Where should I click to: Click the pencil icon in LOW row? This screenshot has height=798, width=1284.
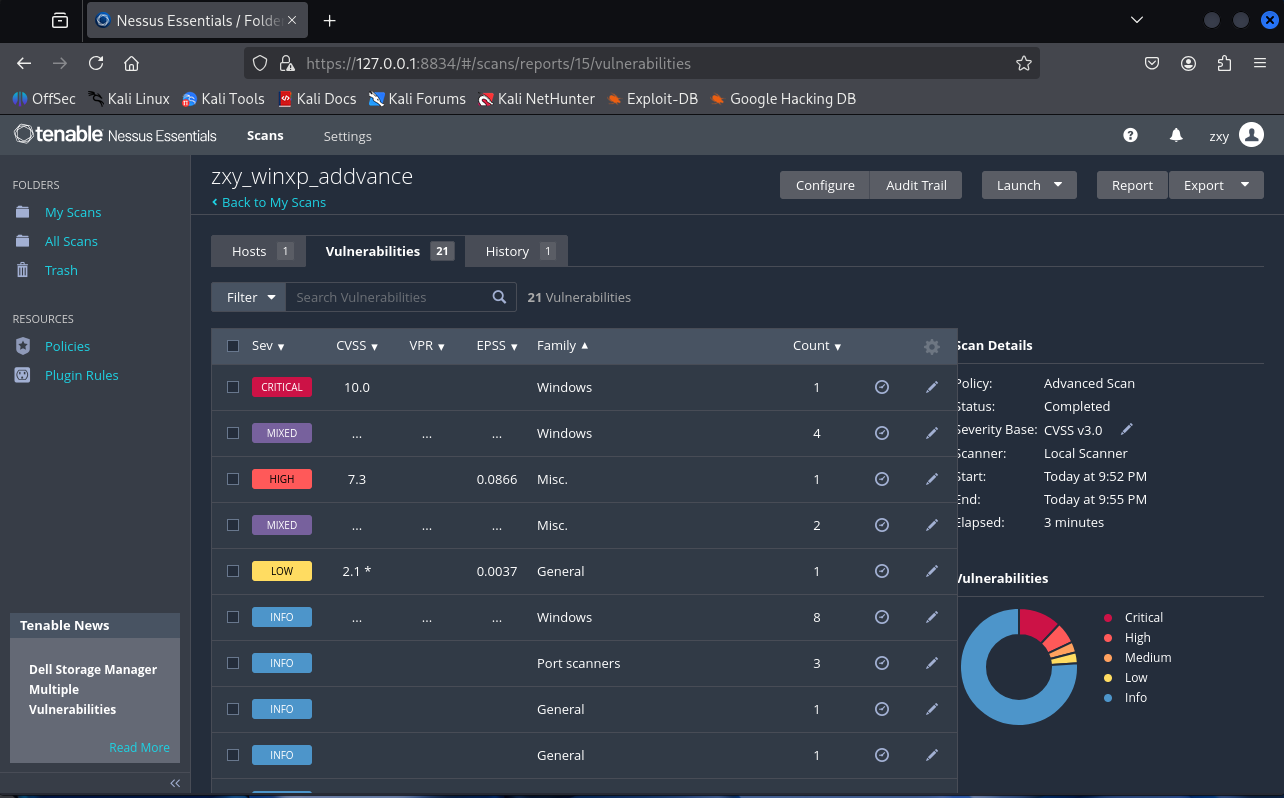[x=932, y=571]
